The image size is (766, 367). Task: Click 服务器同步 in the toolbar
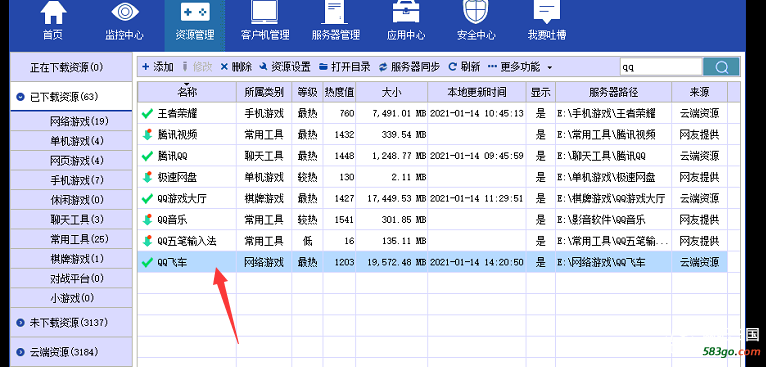point(409,67)
